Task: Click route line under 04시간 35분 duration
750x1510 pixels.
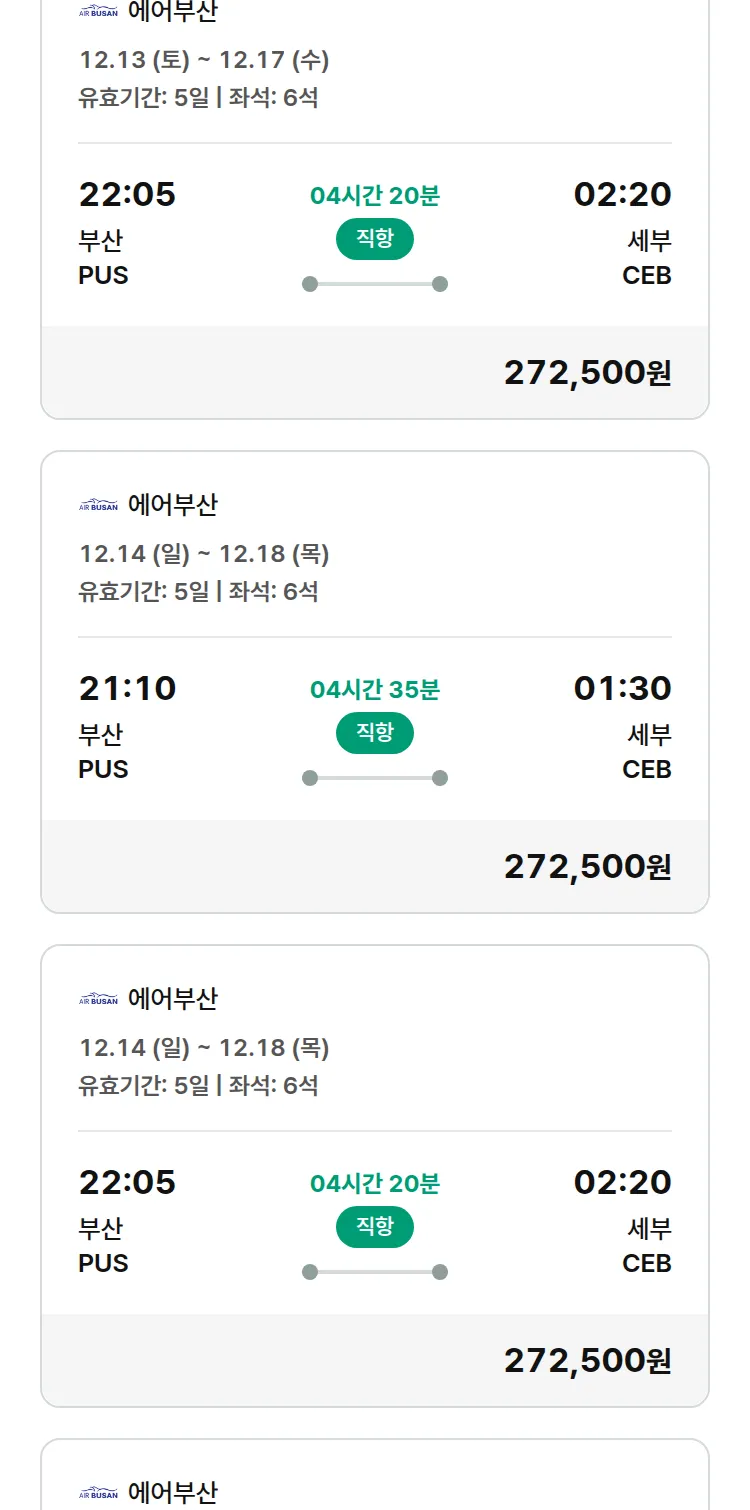Action: 375,778
